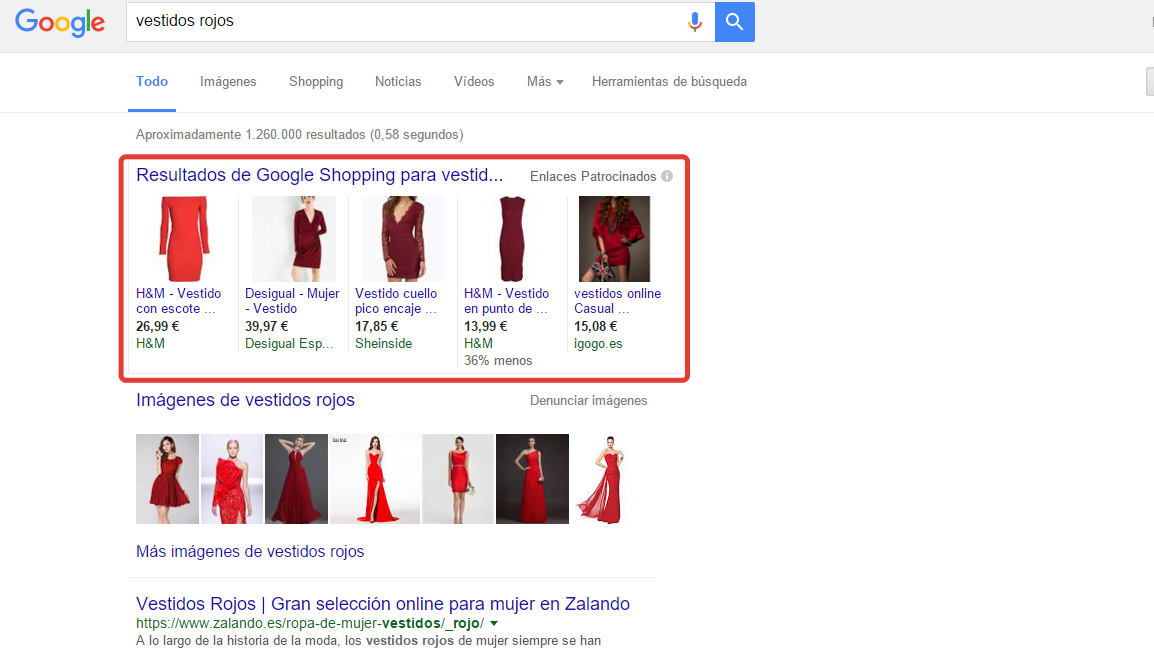Image resolution: width=1154 pixels, height=649 pixels.
Task: Open image of dress with large red rose
Action: (x=232, y=479)
